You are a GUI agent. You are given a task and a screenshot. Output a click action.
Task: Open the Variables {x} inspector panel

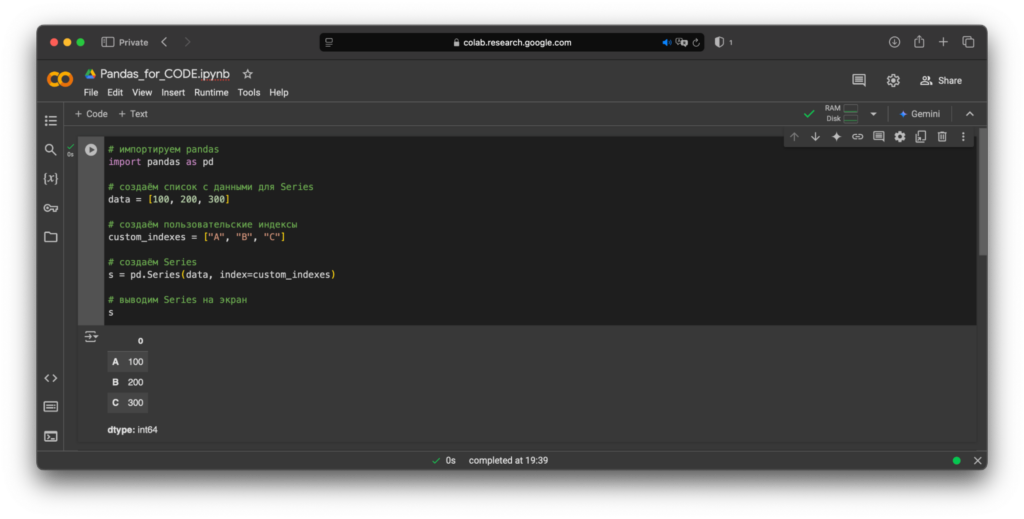pyautogui.click(x=51, y=178)
